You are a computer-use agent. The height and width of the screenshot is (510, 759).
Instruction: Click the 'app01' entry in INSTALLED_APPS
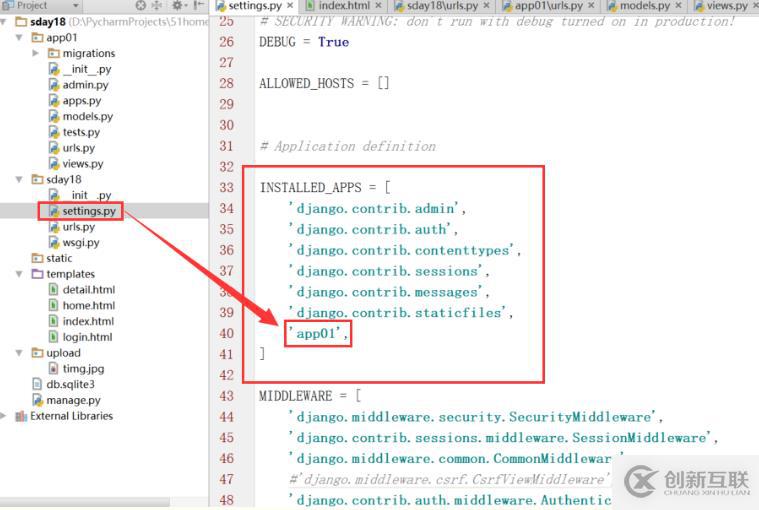pos(318,333)
